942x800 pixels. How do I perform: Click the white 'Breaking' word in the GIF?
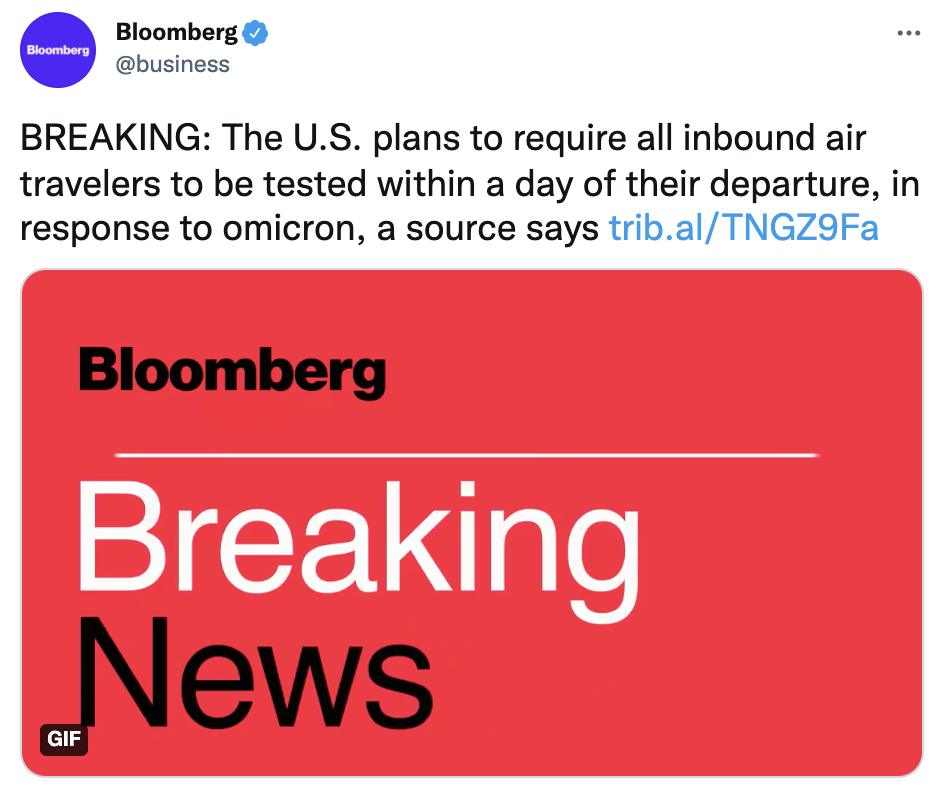[x=359, y=550]
